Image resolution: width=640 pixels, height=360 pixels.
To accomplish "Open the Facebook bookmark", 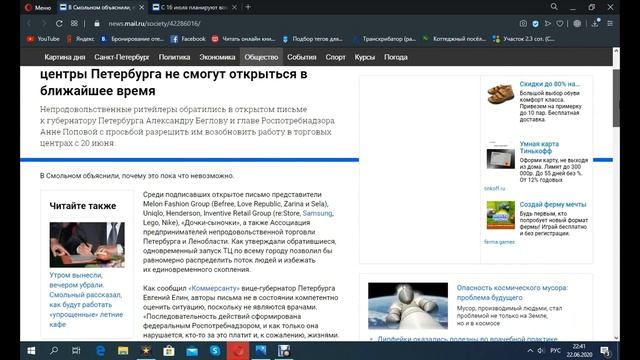I will (188, 39).
